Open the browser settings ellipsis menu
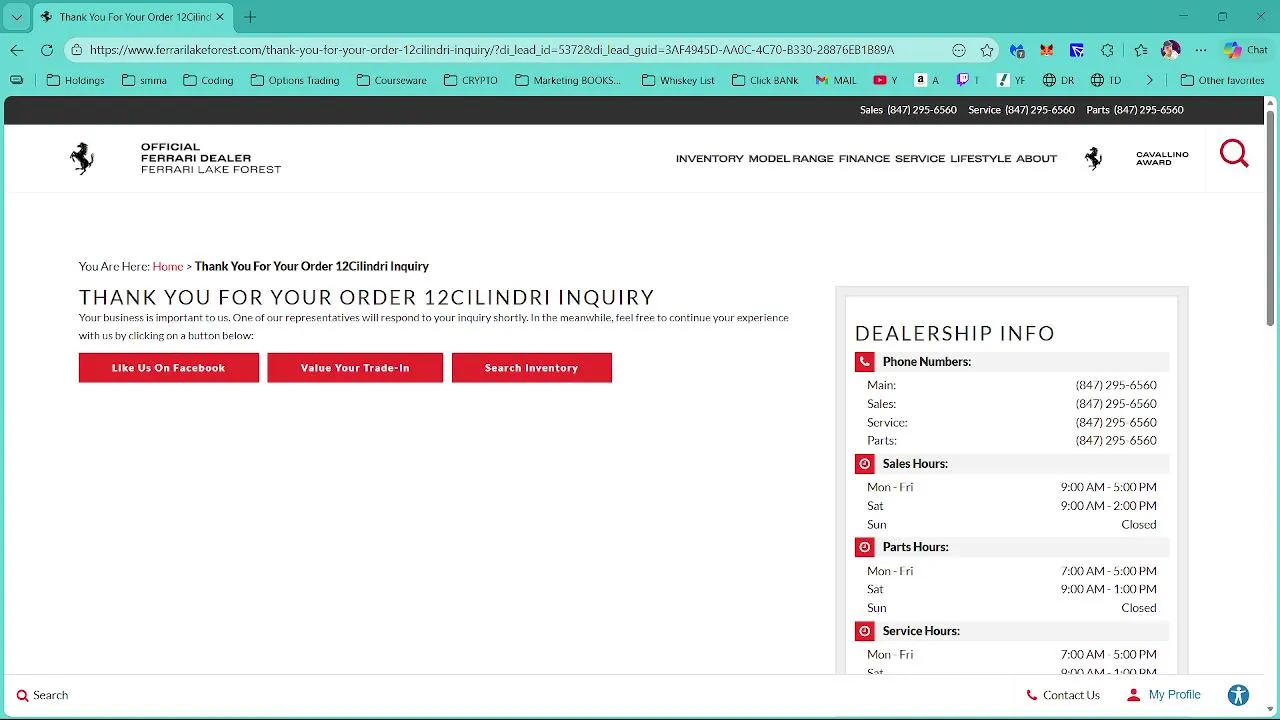 (1201, 50)
